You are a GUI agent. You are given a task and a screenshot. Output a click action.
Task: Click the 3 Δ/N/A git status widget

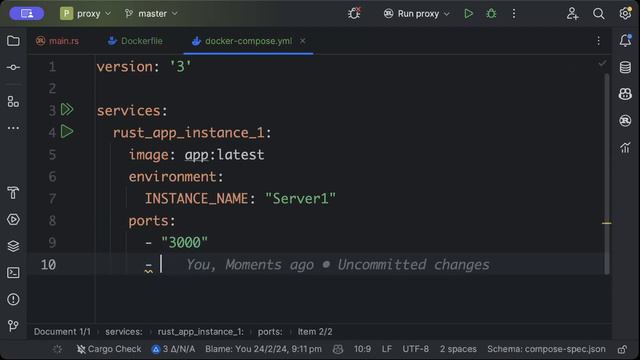pyautogui.click(x=173, y=349)
